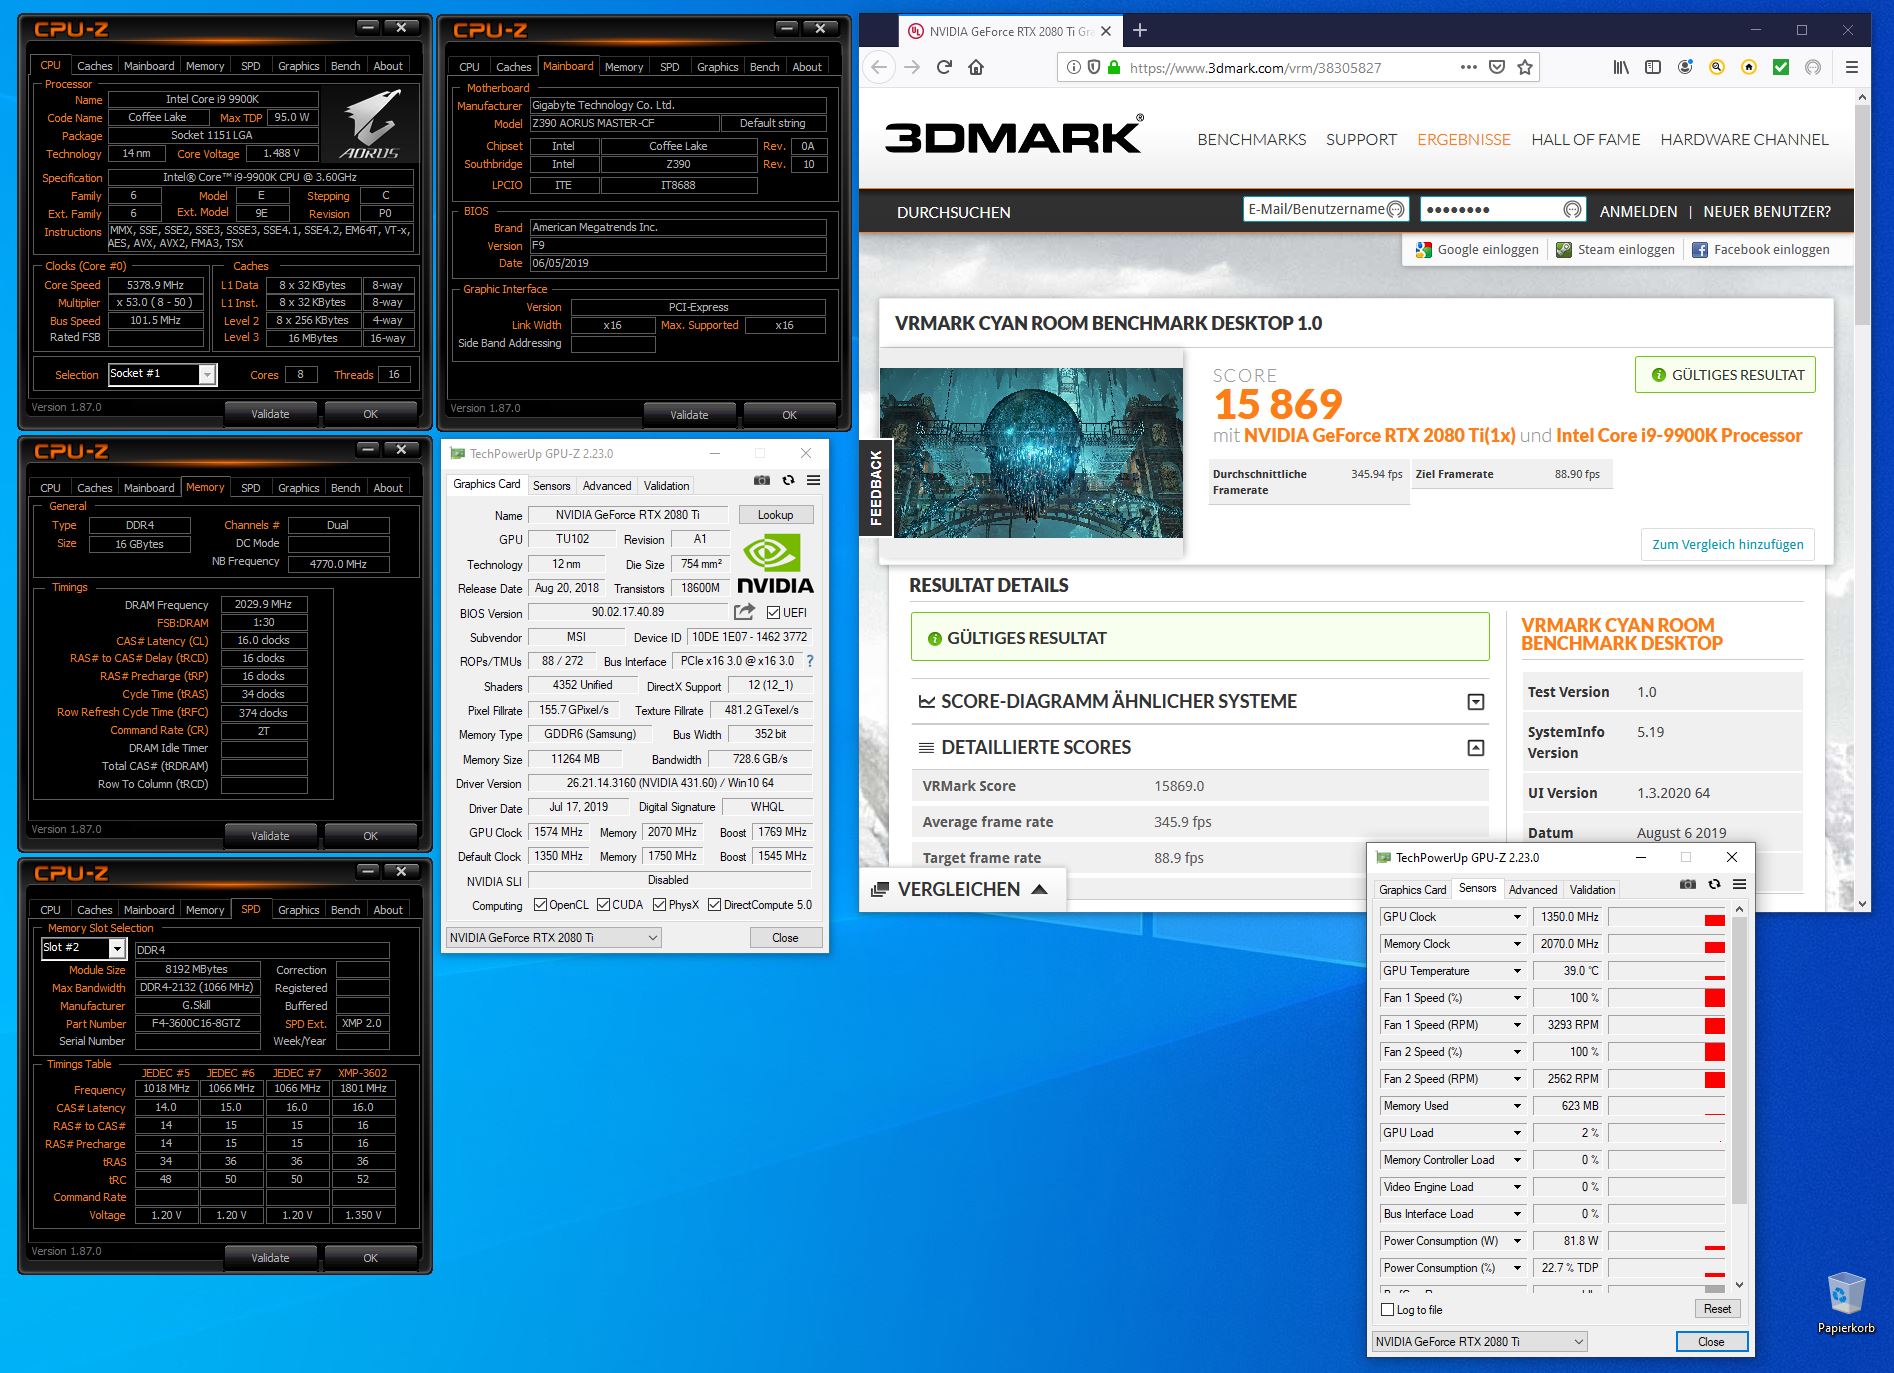Open the Slot #2 memory slot dropdown

click(x=117, y=948)
